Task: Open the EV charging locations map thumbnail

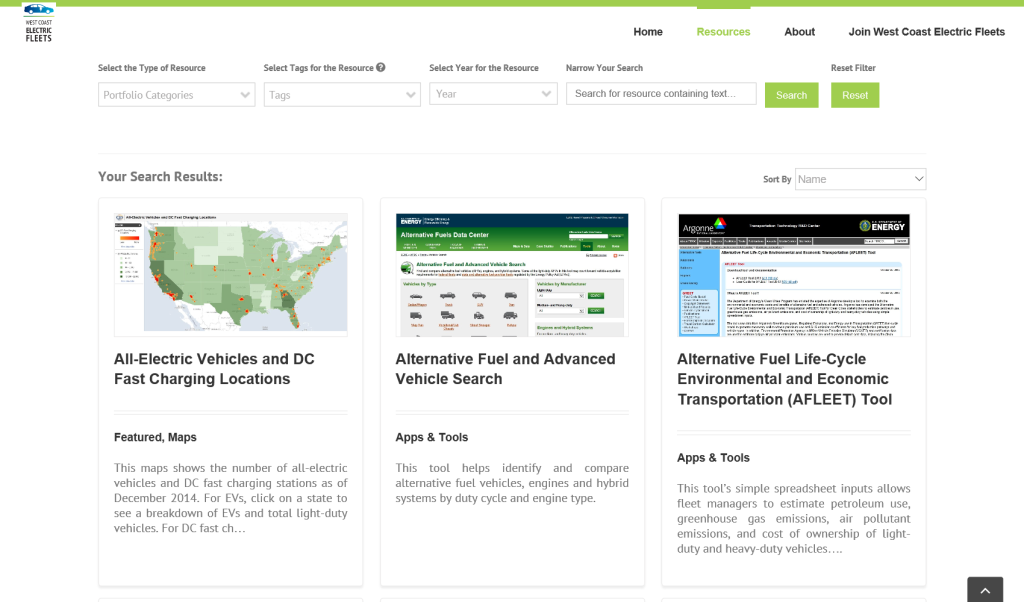Action: [x=231, y=274]
